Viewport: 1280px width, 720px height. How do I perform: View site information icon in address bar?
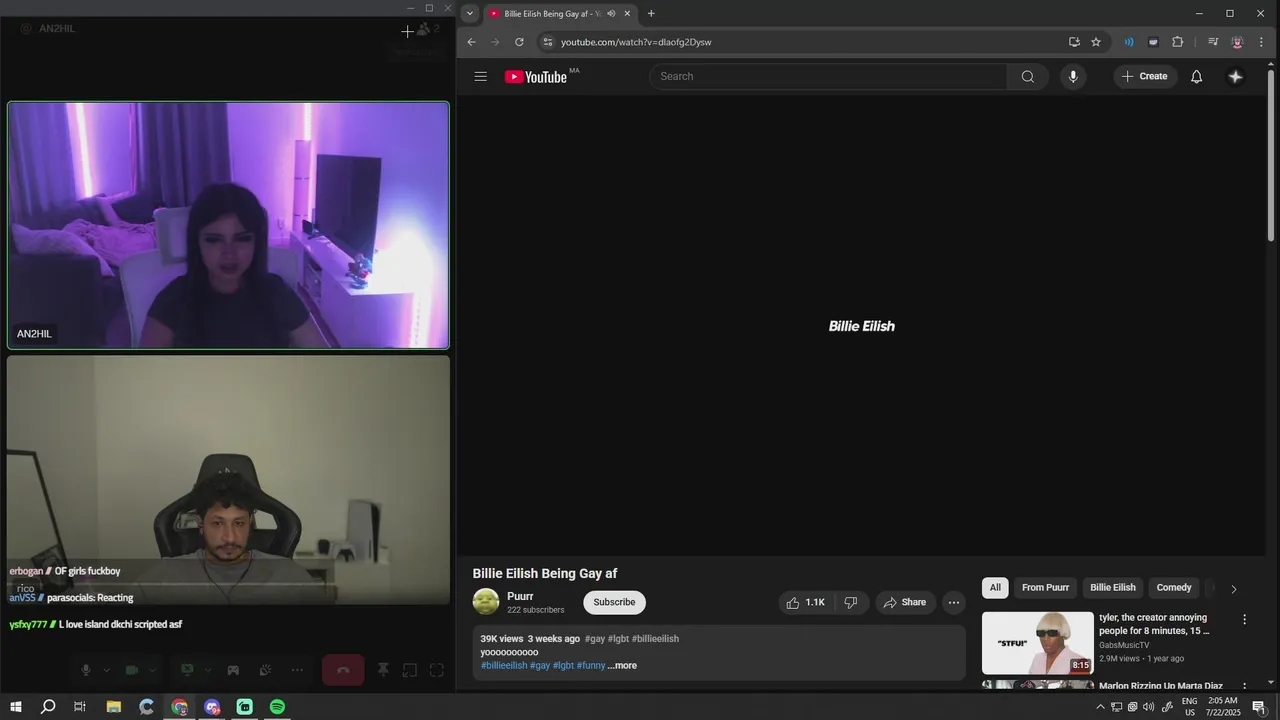(x=547, y=42)
